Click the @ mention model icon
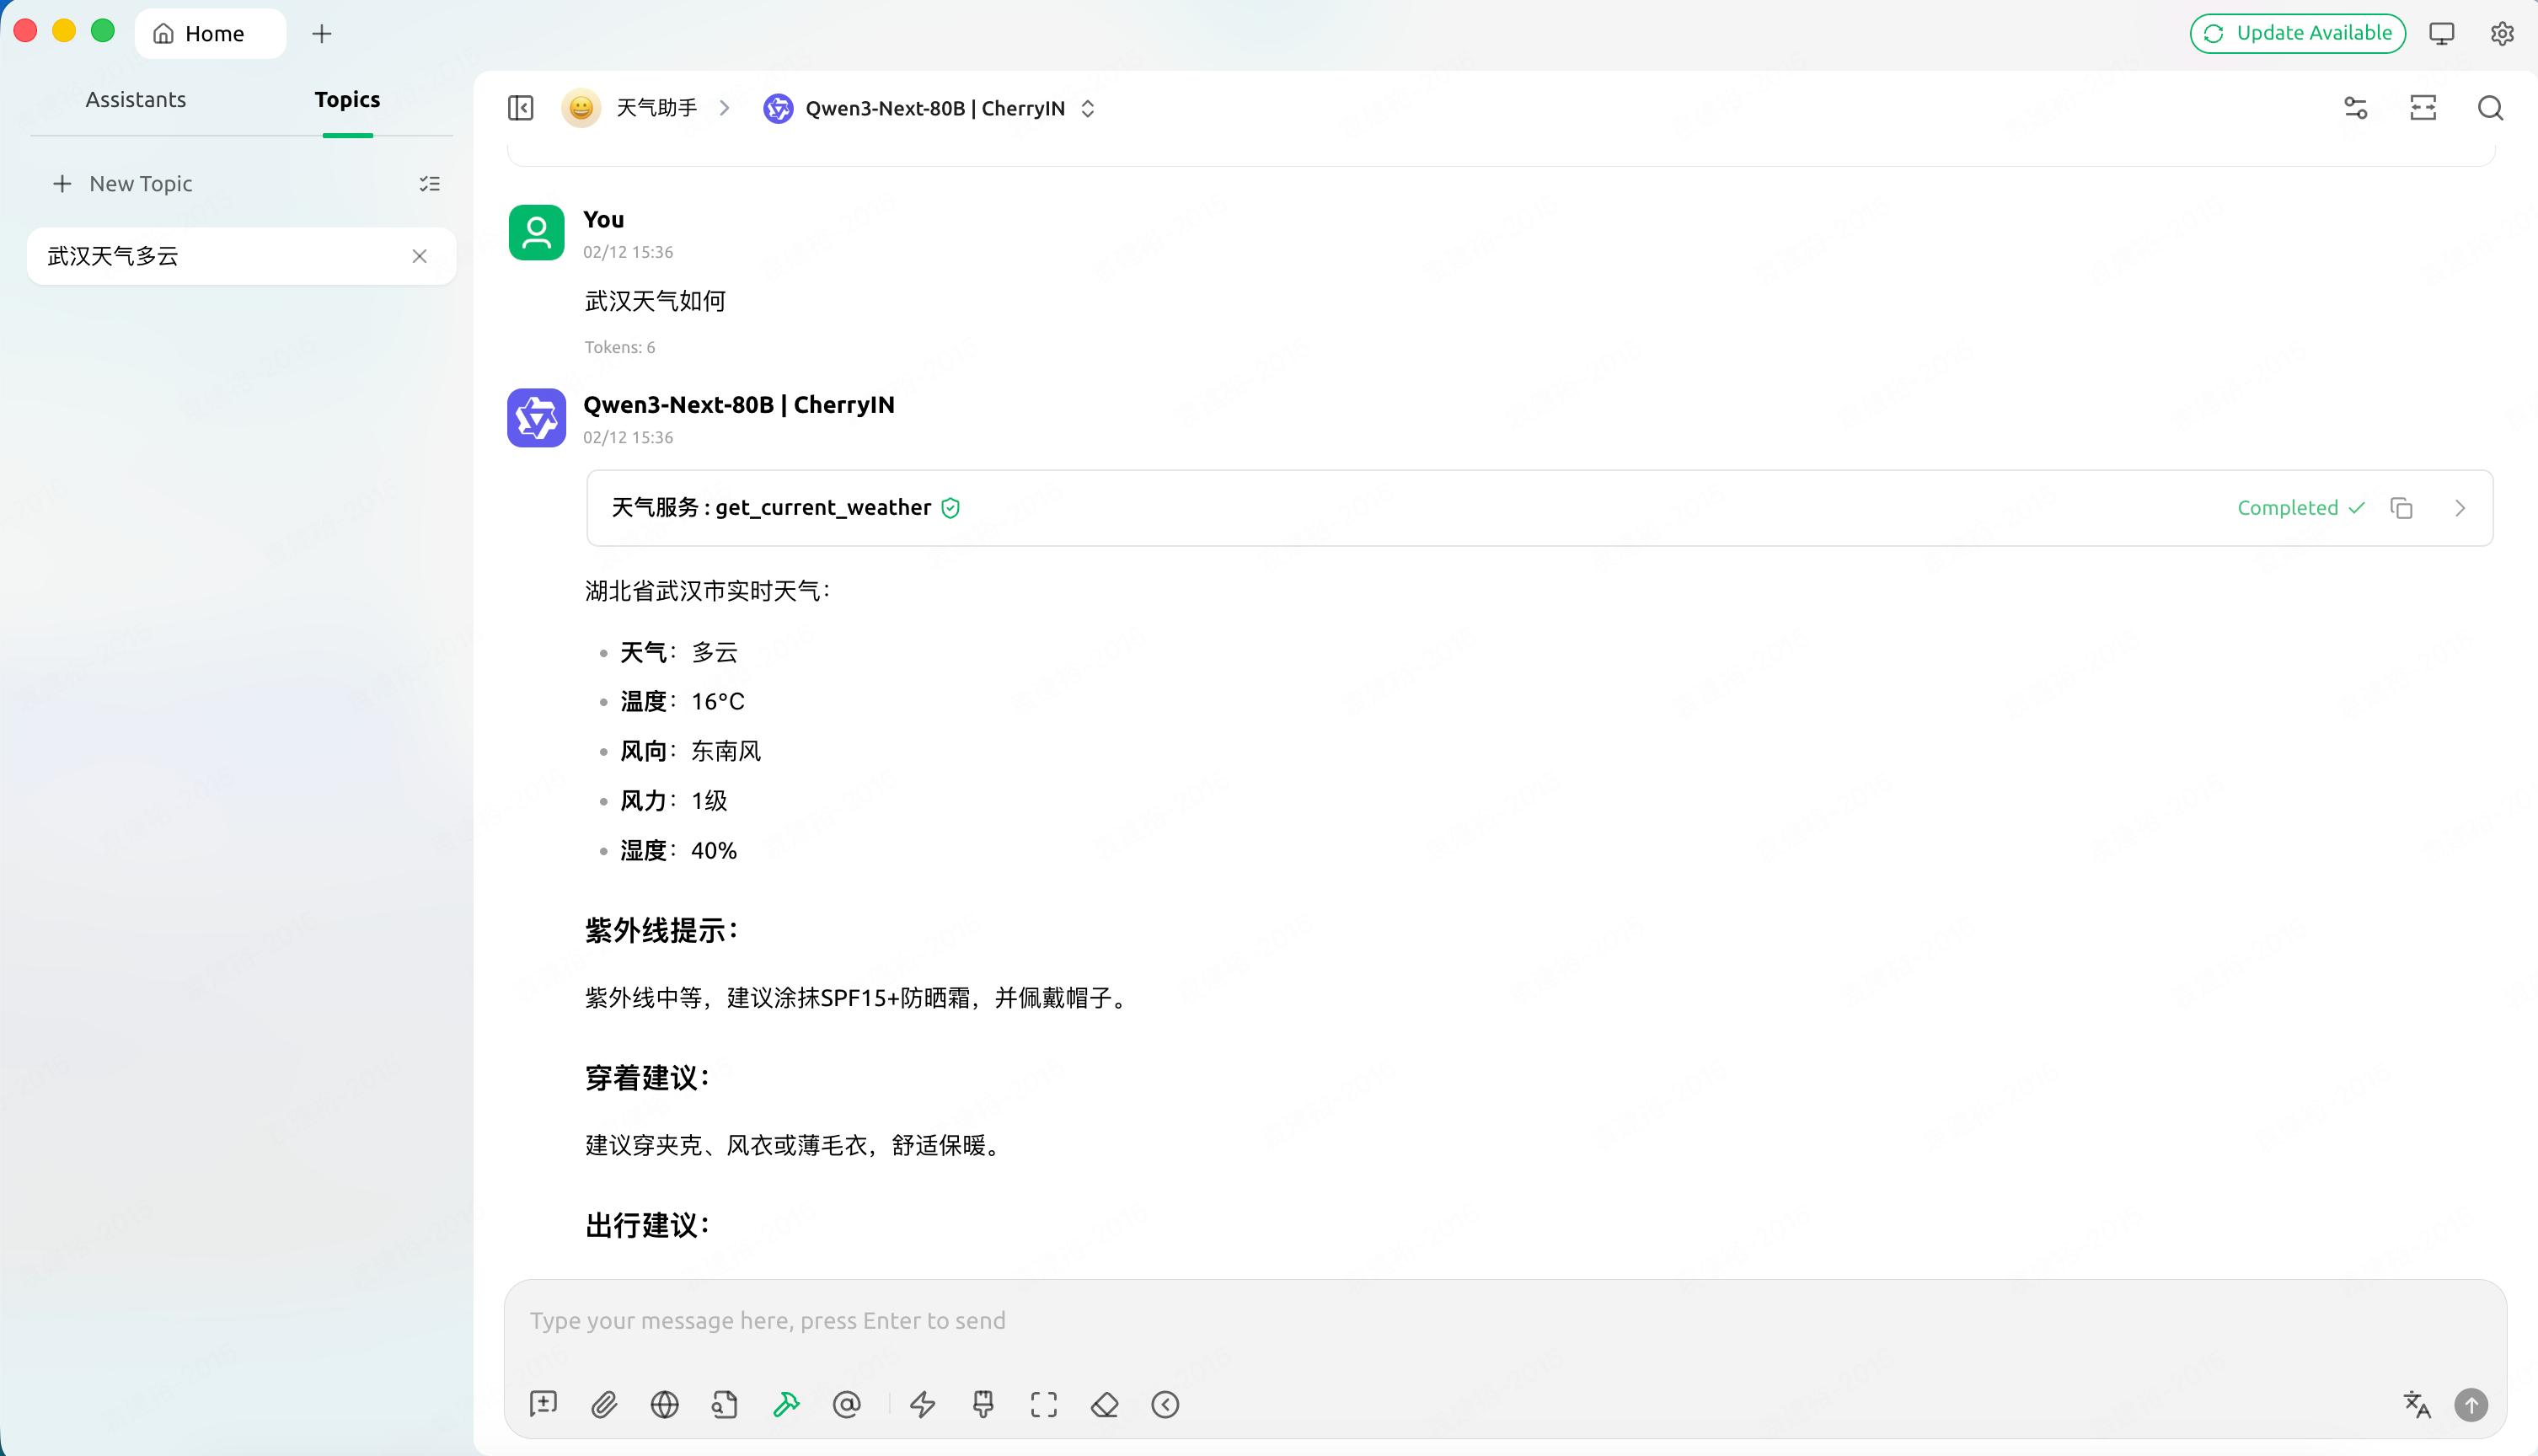The width and height of the screenshot is (2538, 1456). 846,1405
